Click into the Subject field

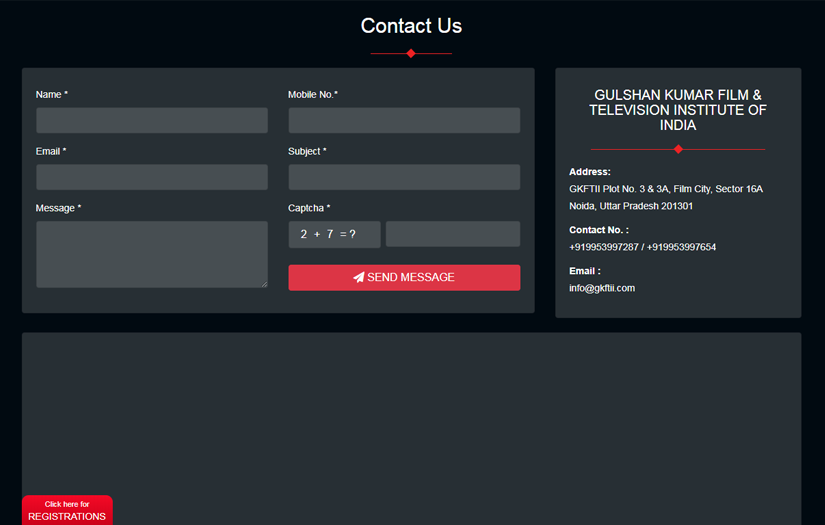[x=404, y=177]
